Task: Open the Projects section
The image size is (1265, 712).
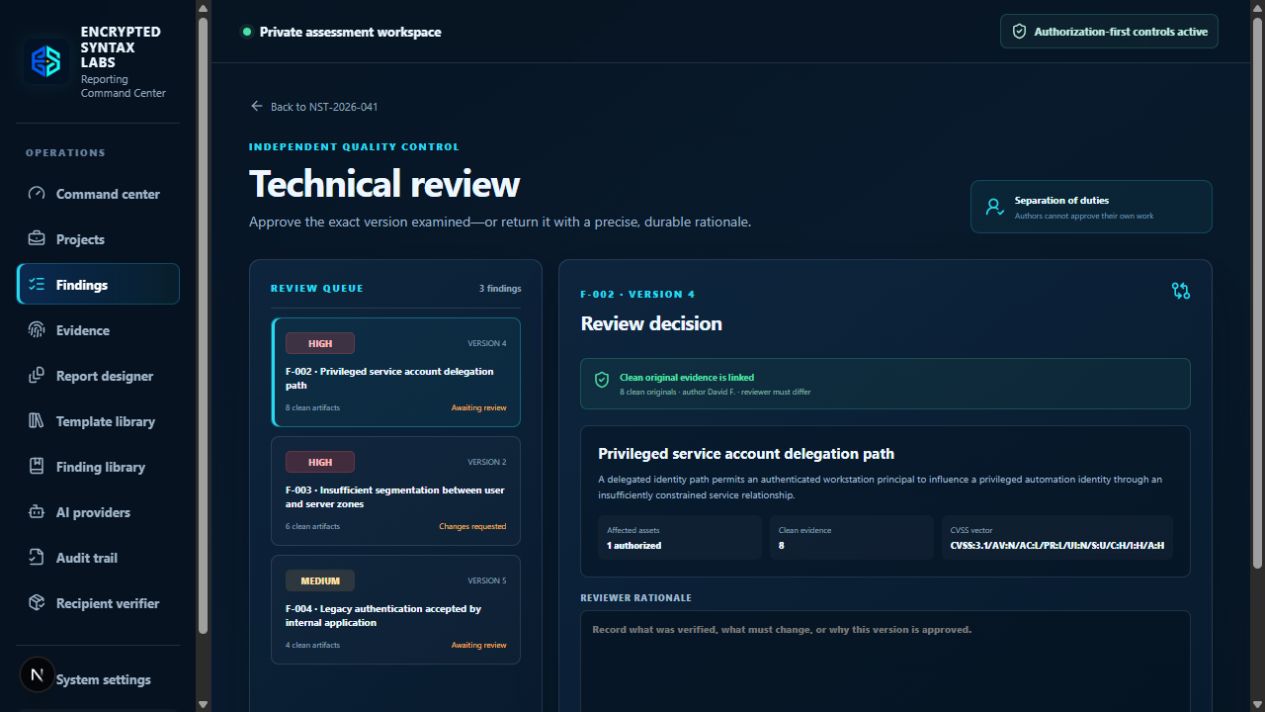Action: click(98, 239)
